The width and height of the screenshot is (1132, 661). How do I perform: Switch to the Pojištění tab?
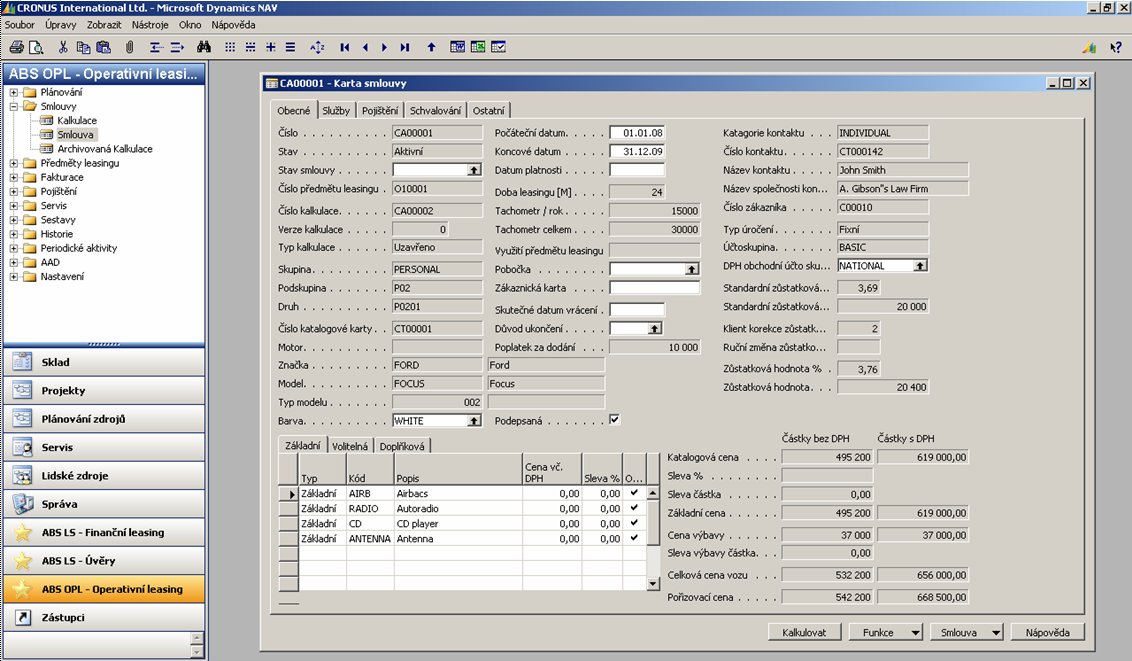click(380, 110)
